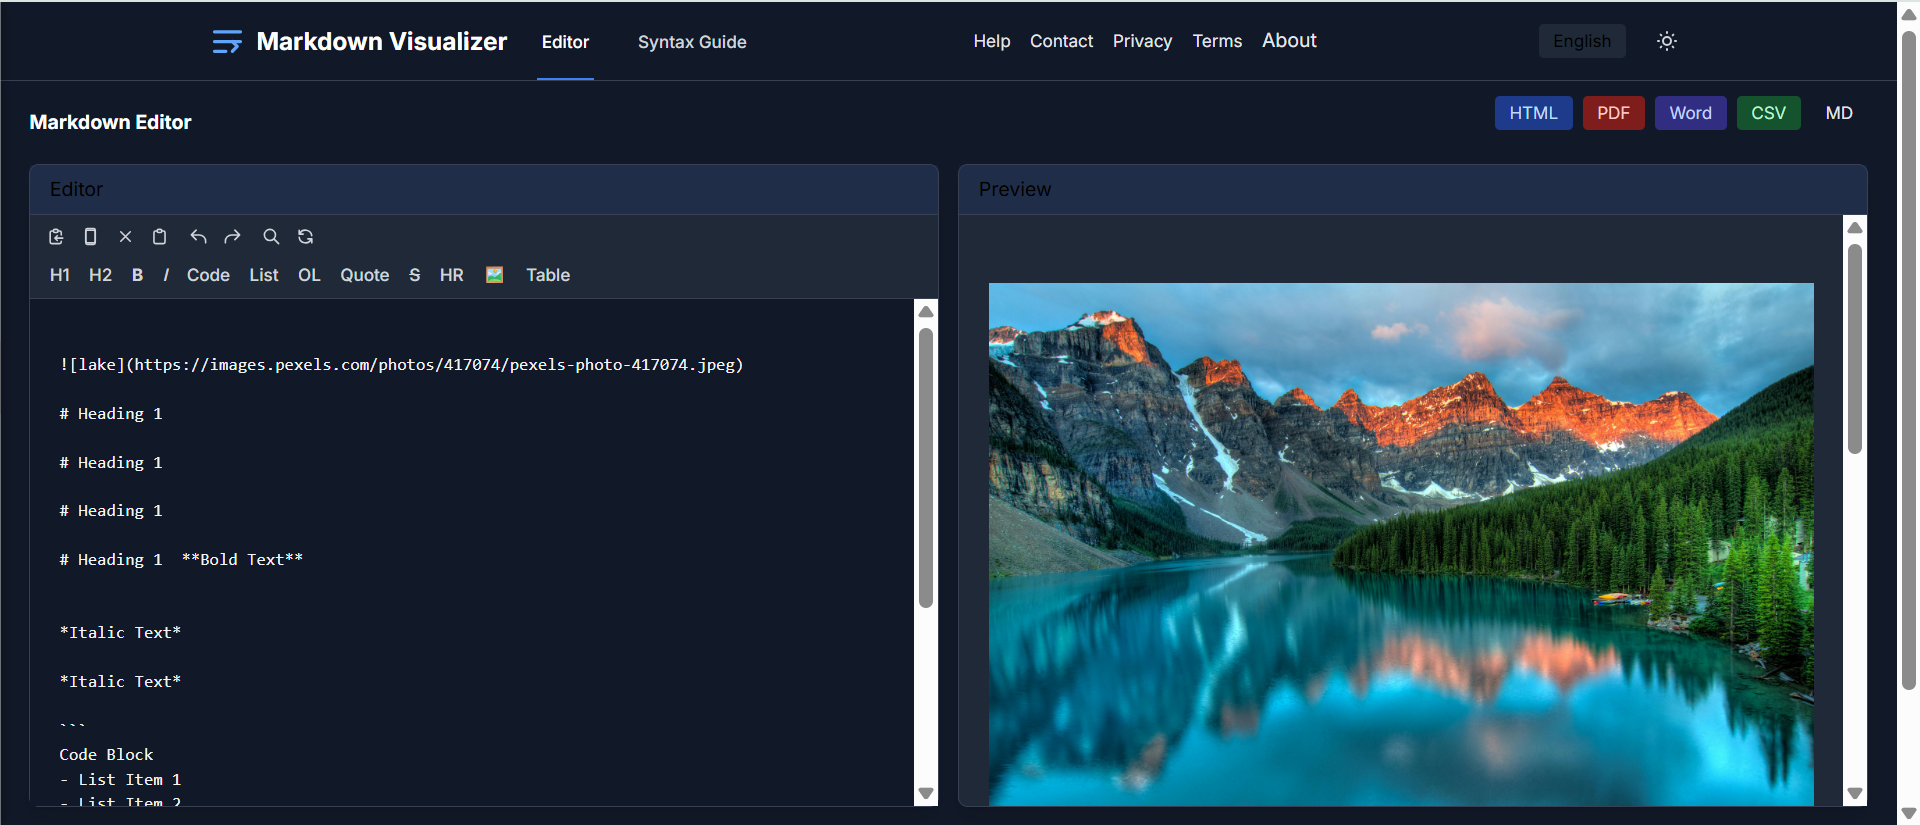Undo the last edit

pos(198,237)
